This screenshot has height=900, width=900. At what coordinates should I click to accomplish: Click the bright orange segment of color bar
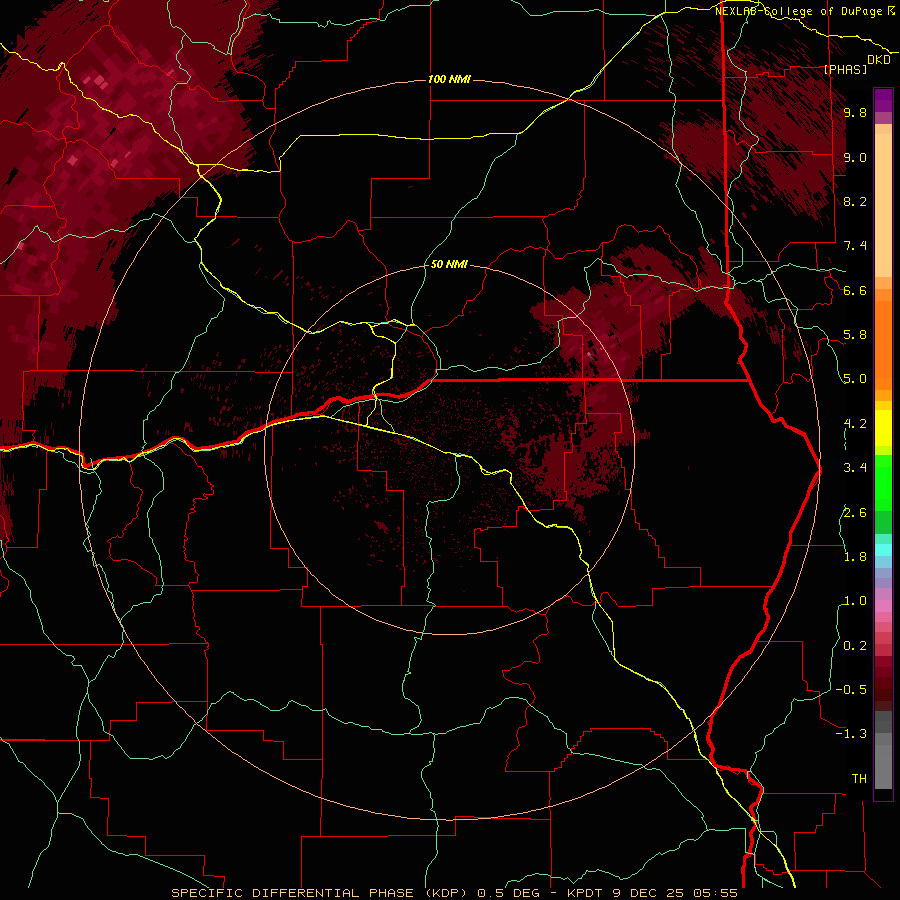point(883,344)
